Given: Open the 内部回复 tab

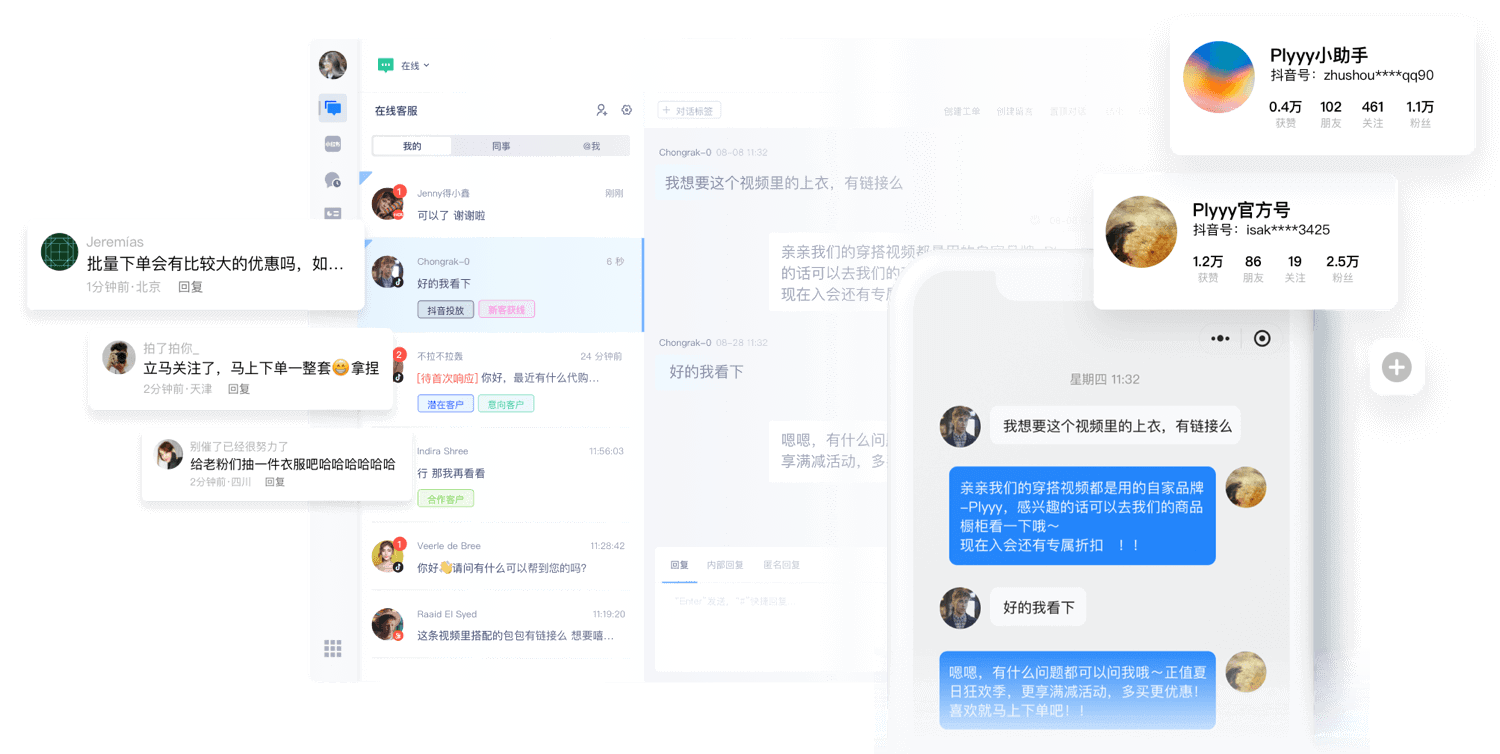Looking at the screenshot, I should coord(725,565).
